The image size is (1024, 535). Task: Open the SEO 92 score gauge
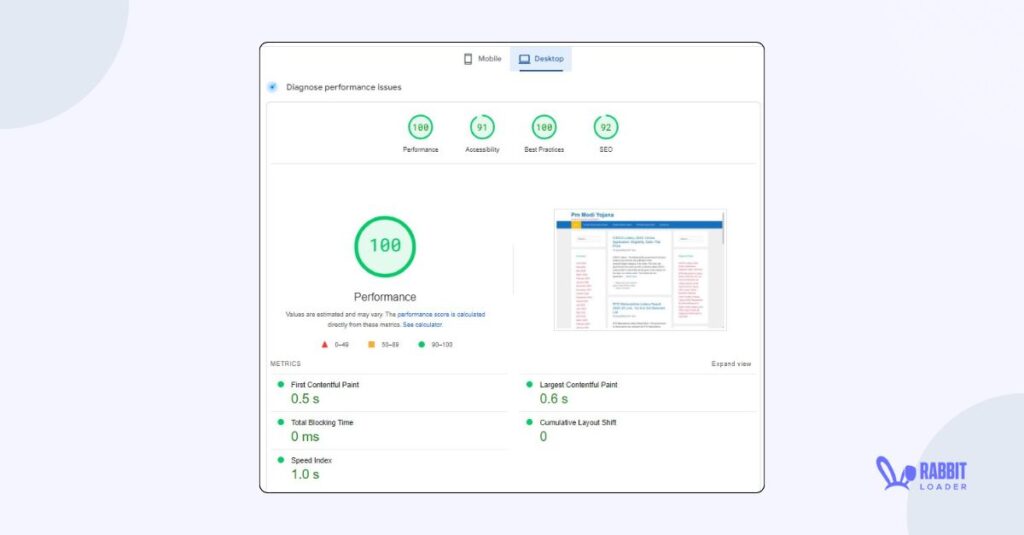click(x=606, y=127)
